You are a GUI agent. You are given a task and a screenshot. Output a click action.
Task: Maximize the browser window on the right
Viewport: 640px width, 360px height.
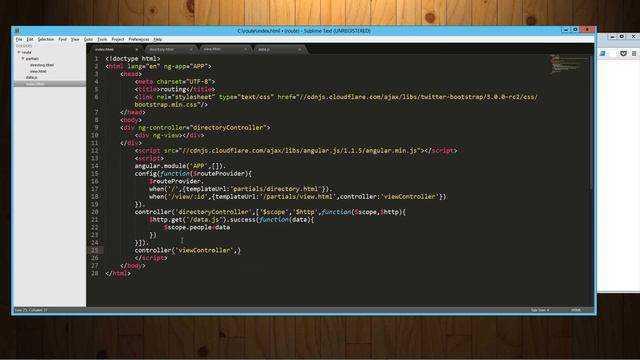(x=622, y=36)
